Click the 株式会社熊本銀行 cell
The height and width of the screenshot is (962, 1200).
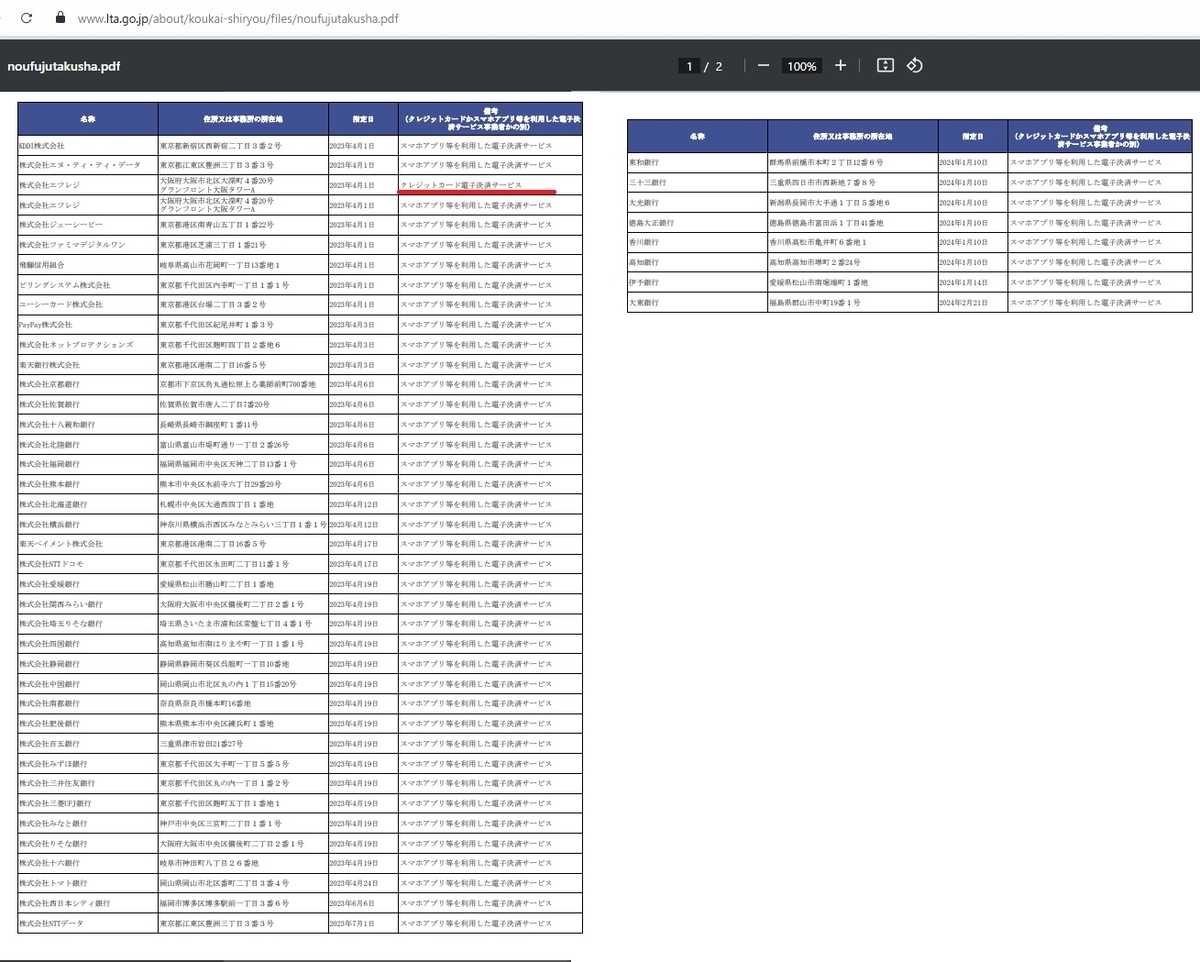(88, 484)
